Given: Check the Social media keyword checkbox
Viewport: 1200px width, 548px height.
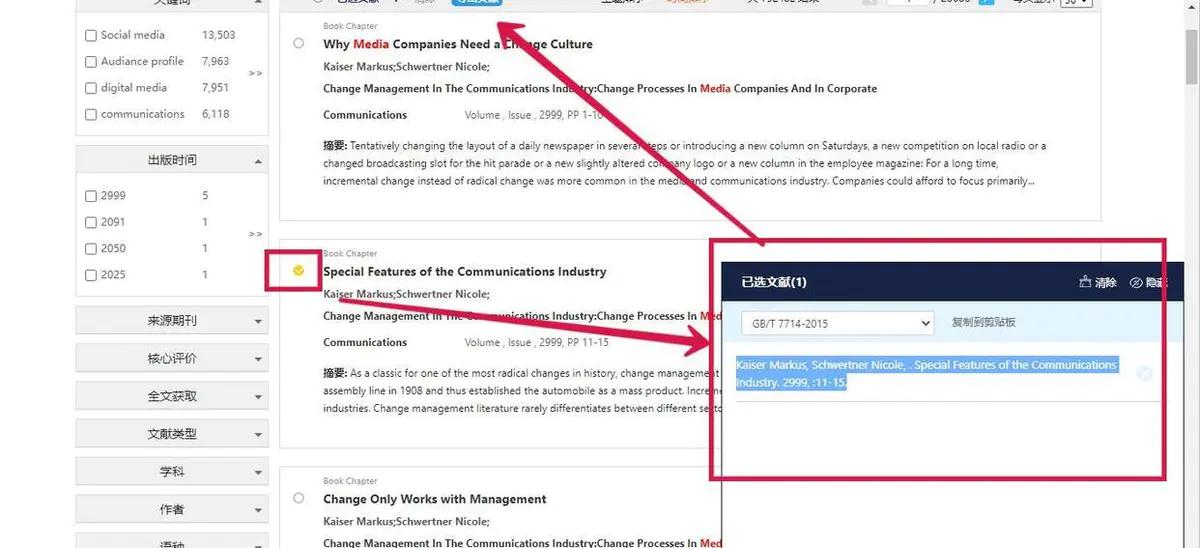Looking at the screenshot, I should pos(91,36).
